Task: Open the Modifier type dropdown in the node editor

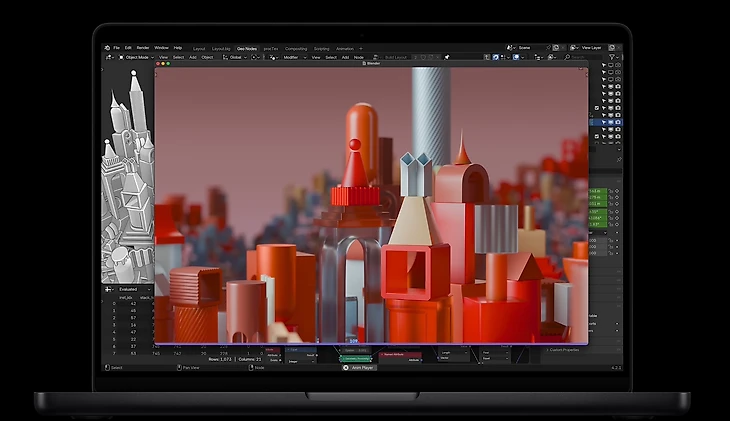Action: (x=291, y=57)
